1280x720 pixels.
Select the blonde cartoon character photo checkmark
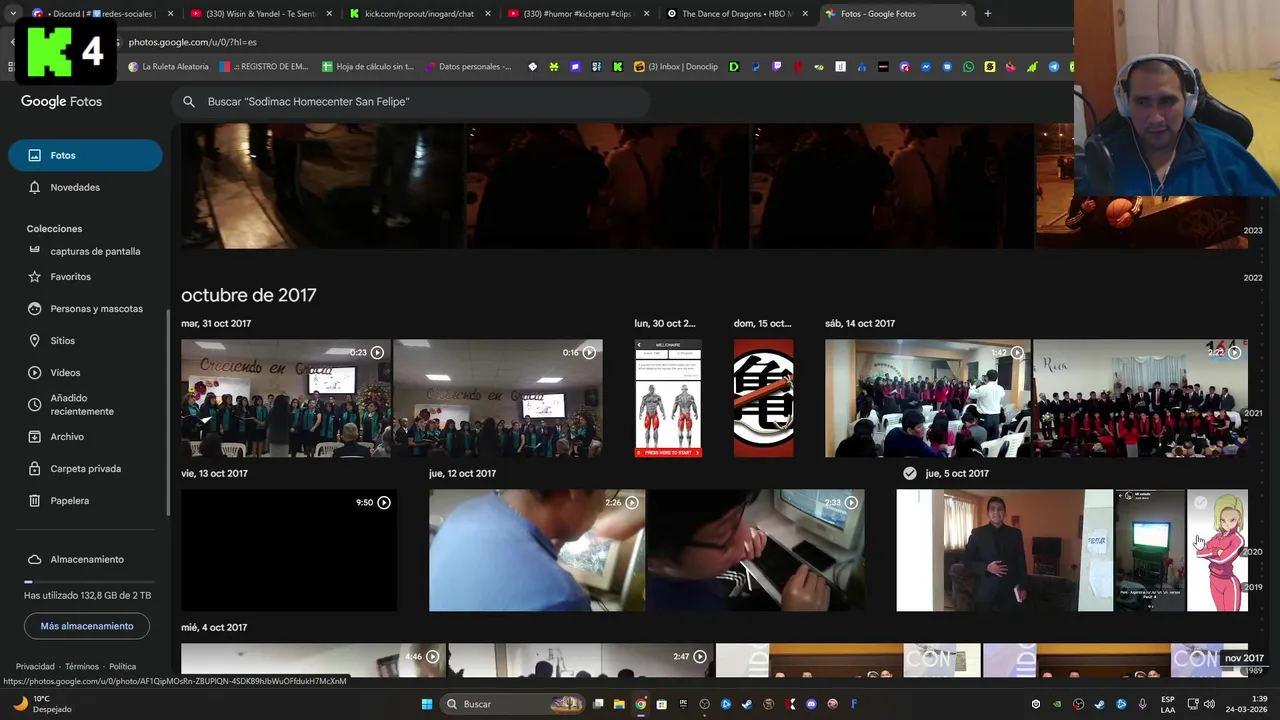[x=1201, y=503]
